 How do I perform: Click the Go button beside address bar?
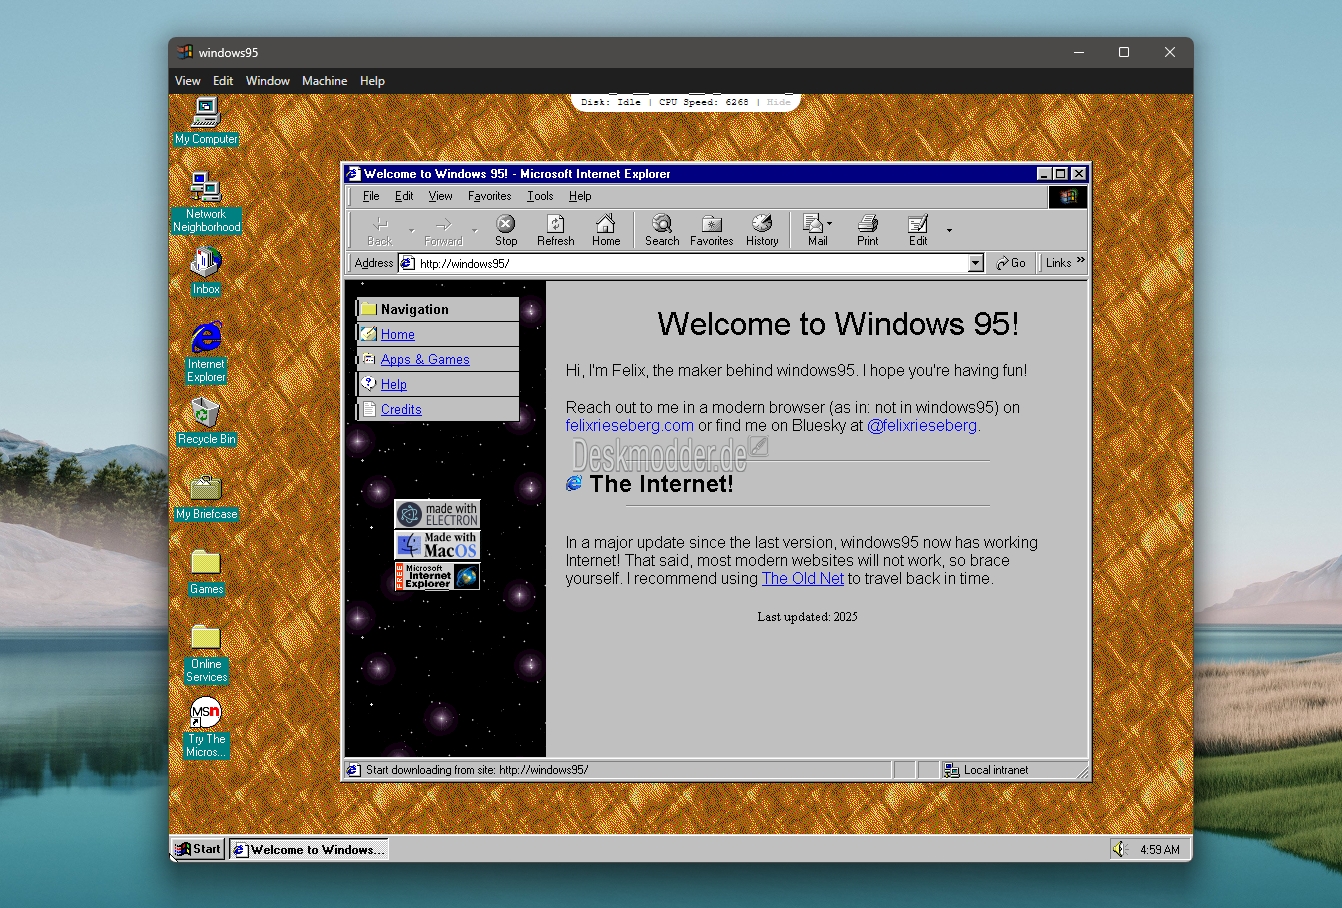pyautogui.click(x=1011, y=263)
